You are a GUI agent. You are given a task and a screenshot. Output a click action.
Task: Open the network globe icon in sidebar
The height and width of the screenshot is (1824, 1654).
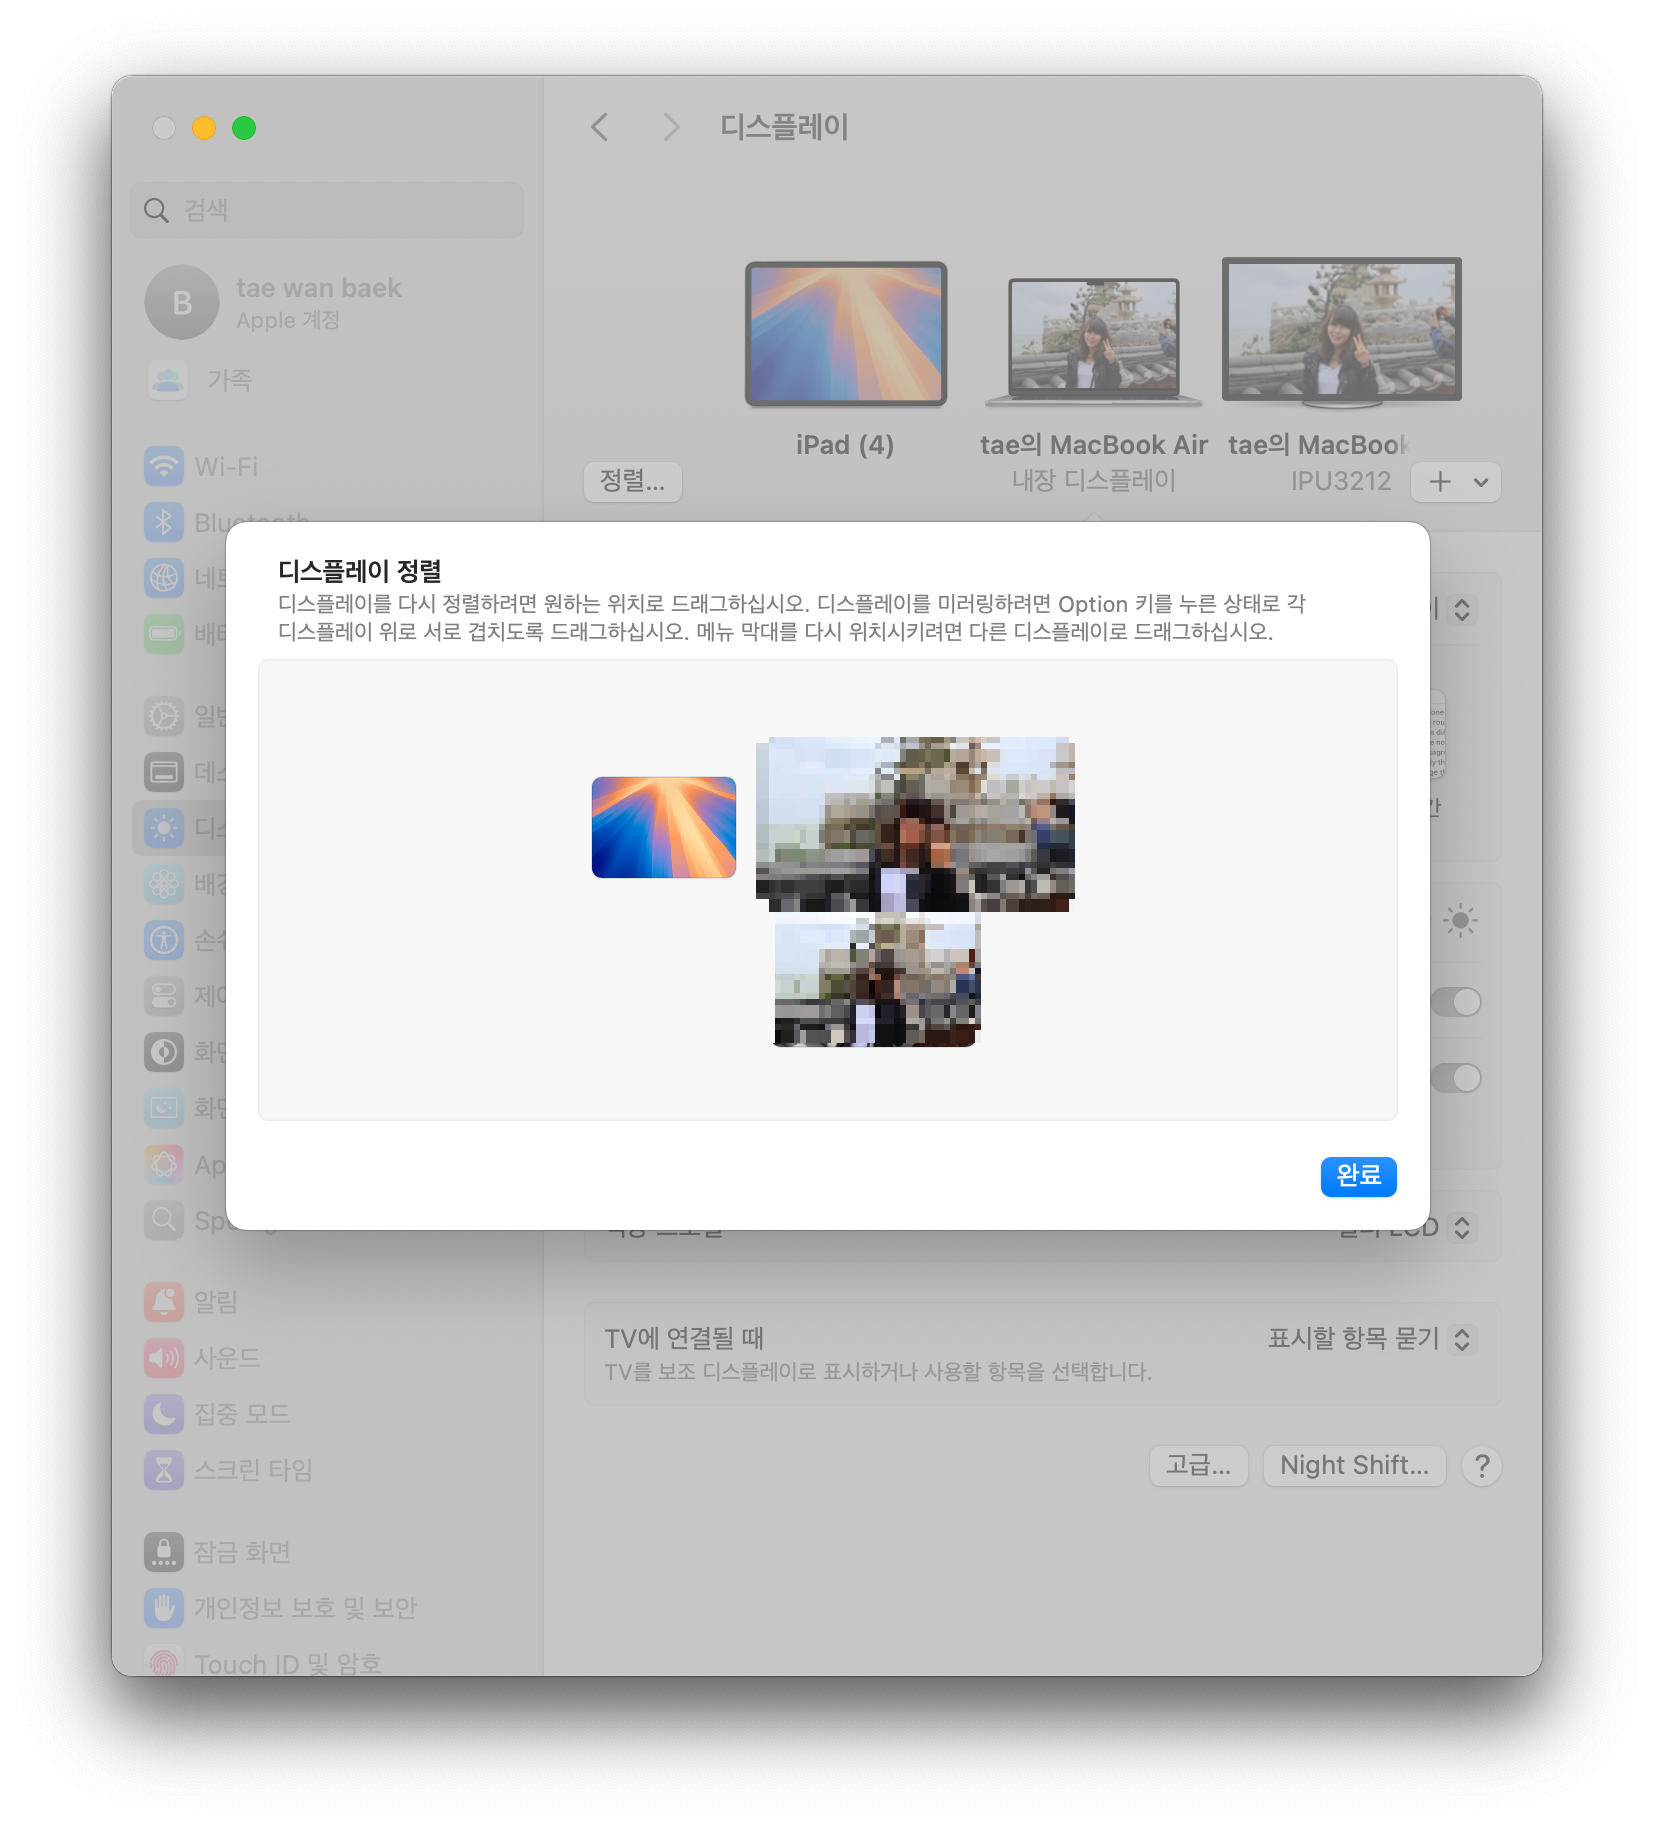[x=164, y=577]
